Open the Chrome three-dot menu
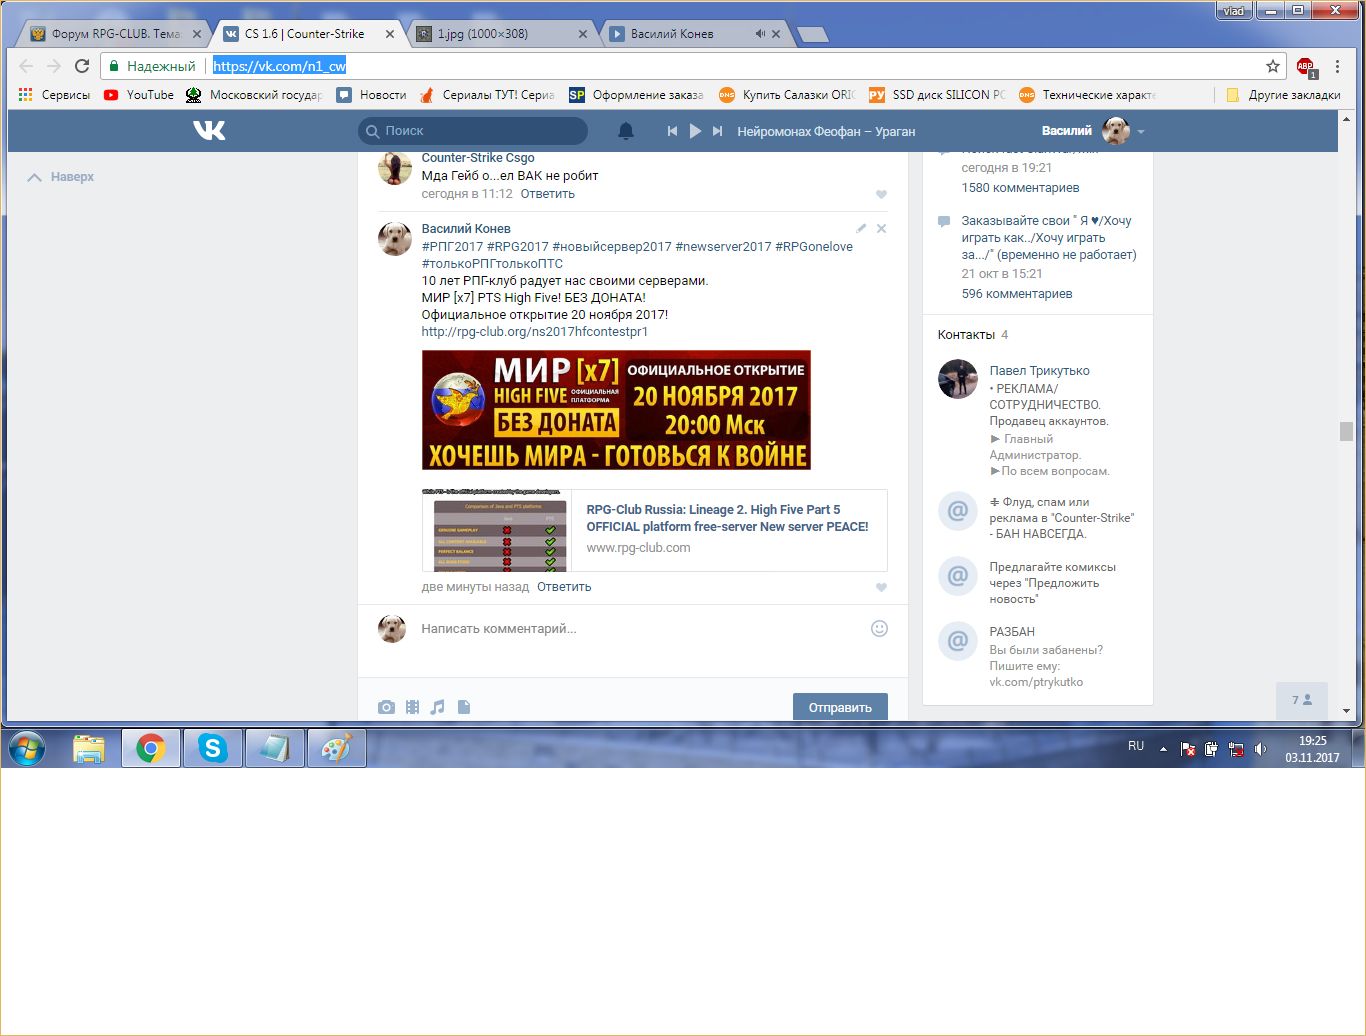Viewport: 1366px width, 1036px height. point(1337,66)
